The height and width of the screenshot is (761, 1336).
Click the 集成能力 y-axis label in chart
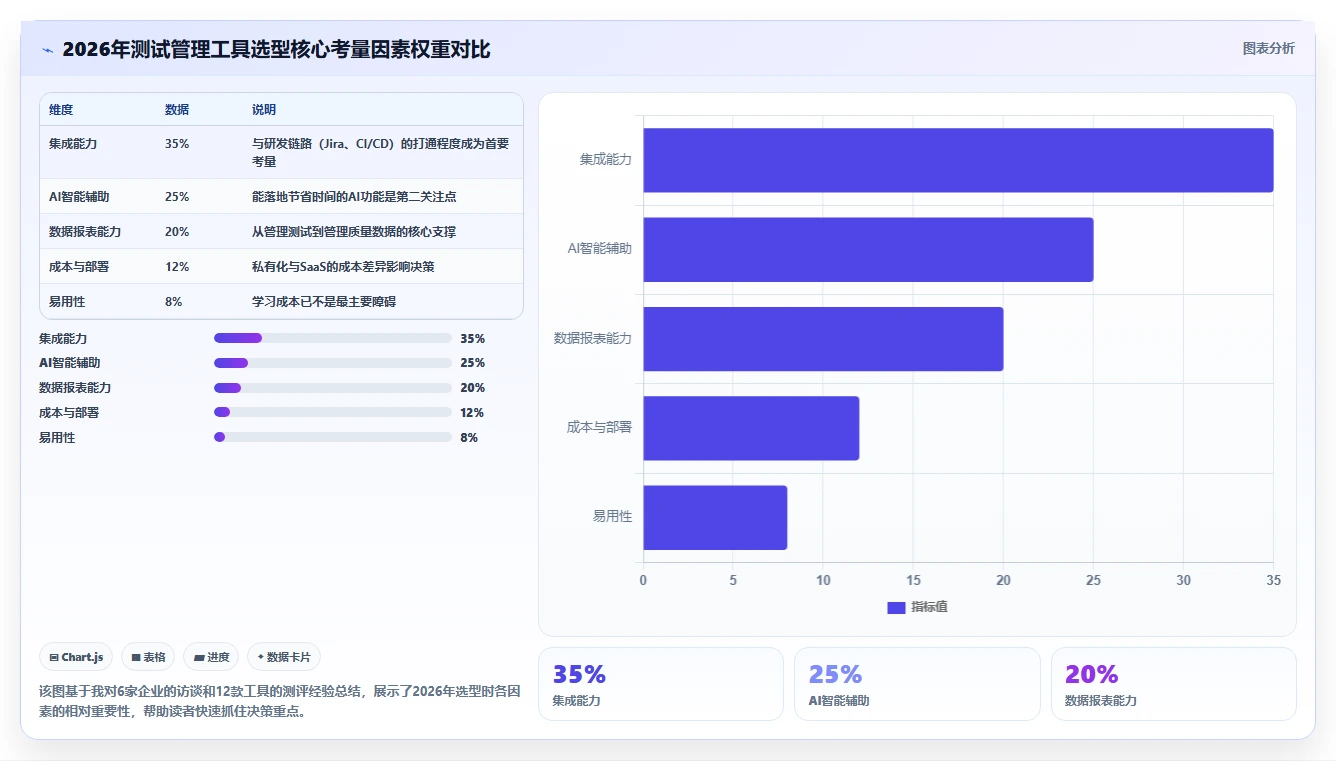pyautogui.click(x=606, y=160)
